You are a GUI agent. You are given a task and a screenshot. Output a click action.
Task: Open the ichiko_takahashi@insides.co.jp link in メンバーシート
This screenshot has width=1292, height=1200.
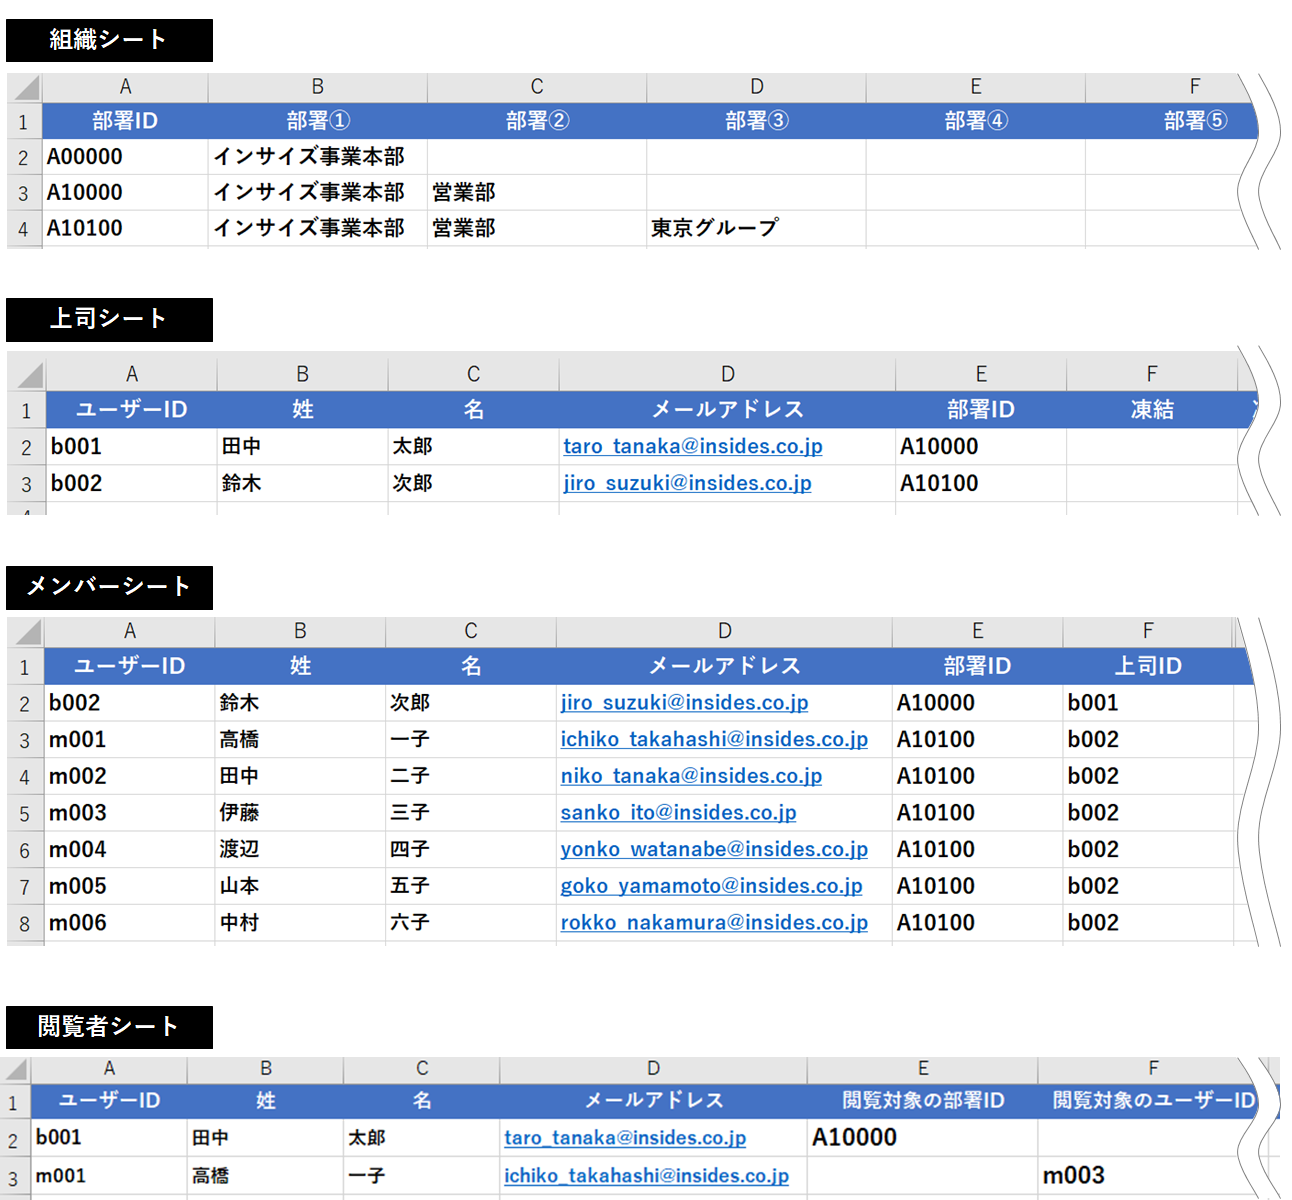point(714,739)
